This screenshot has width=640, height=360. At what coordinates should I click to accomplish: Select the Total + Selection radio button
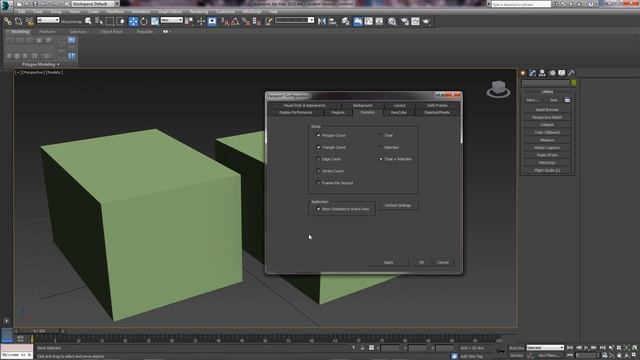click(x=381, y=159)
